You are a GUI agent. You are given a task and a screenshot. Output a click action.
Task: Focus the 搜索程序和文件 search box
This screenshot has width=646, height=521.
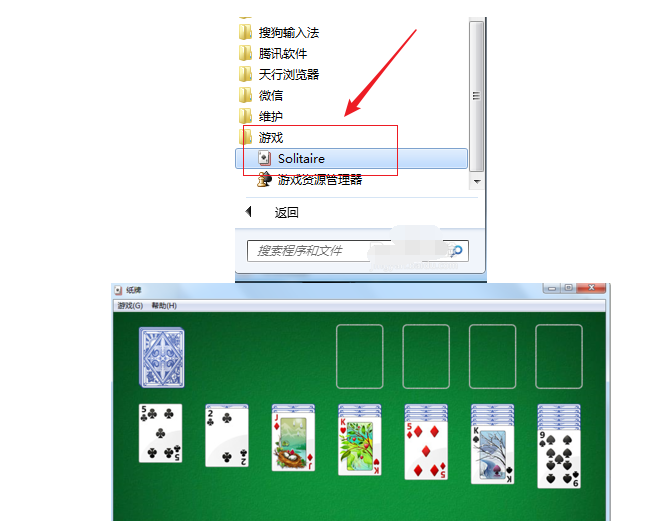358,251
